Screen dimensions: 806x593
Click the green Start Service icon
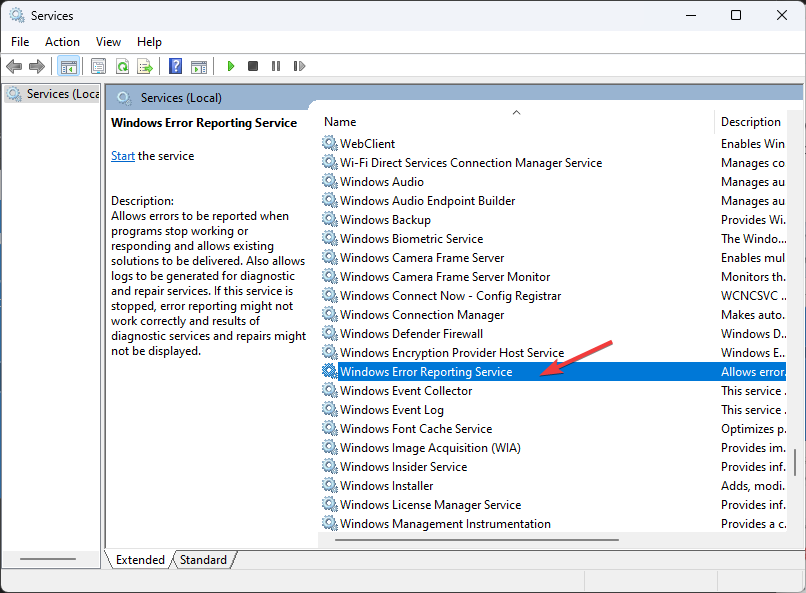point(231,66)
